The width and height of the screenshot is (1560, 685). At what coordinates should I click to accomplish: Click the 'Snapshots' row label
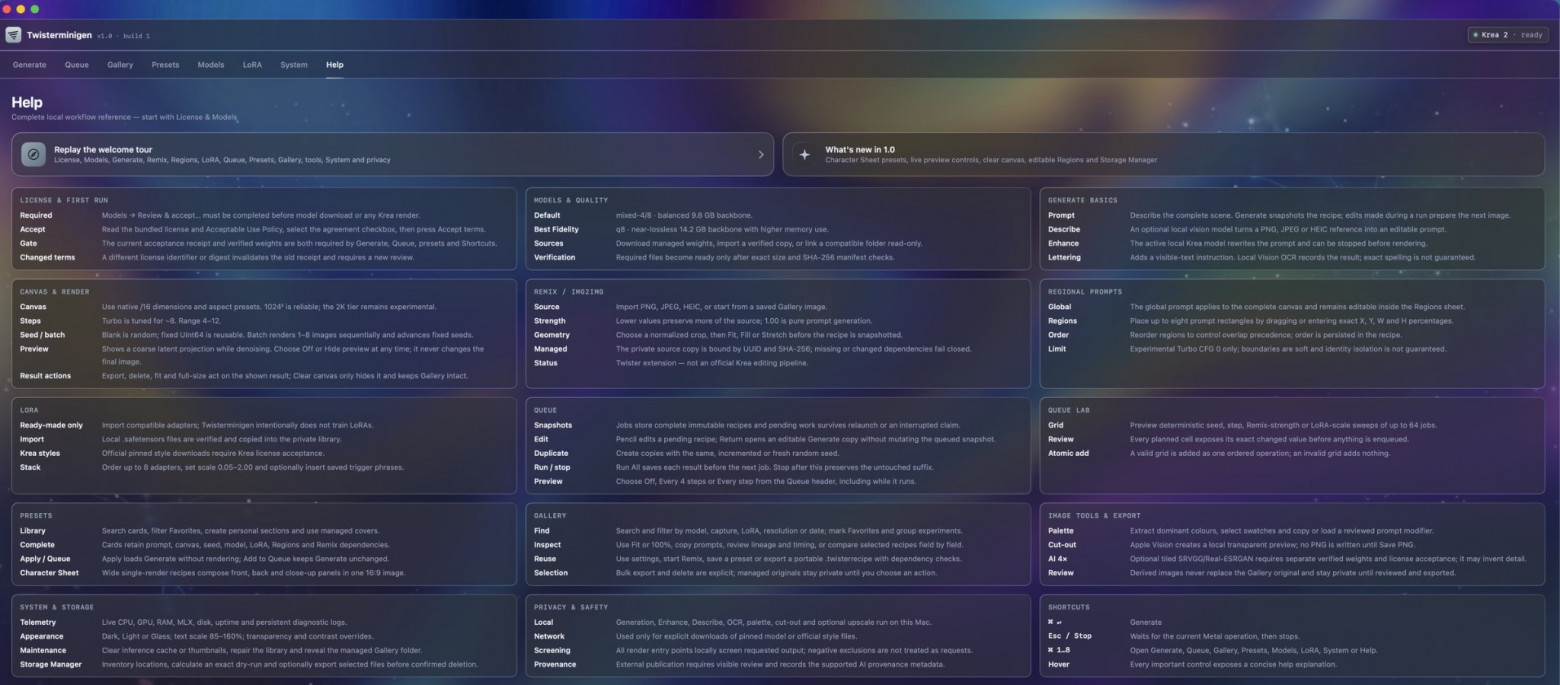pos(553,425)
